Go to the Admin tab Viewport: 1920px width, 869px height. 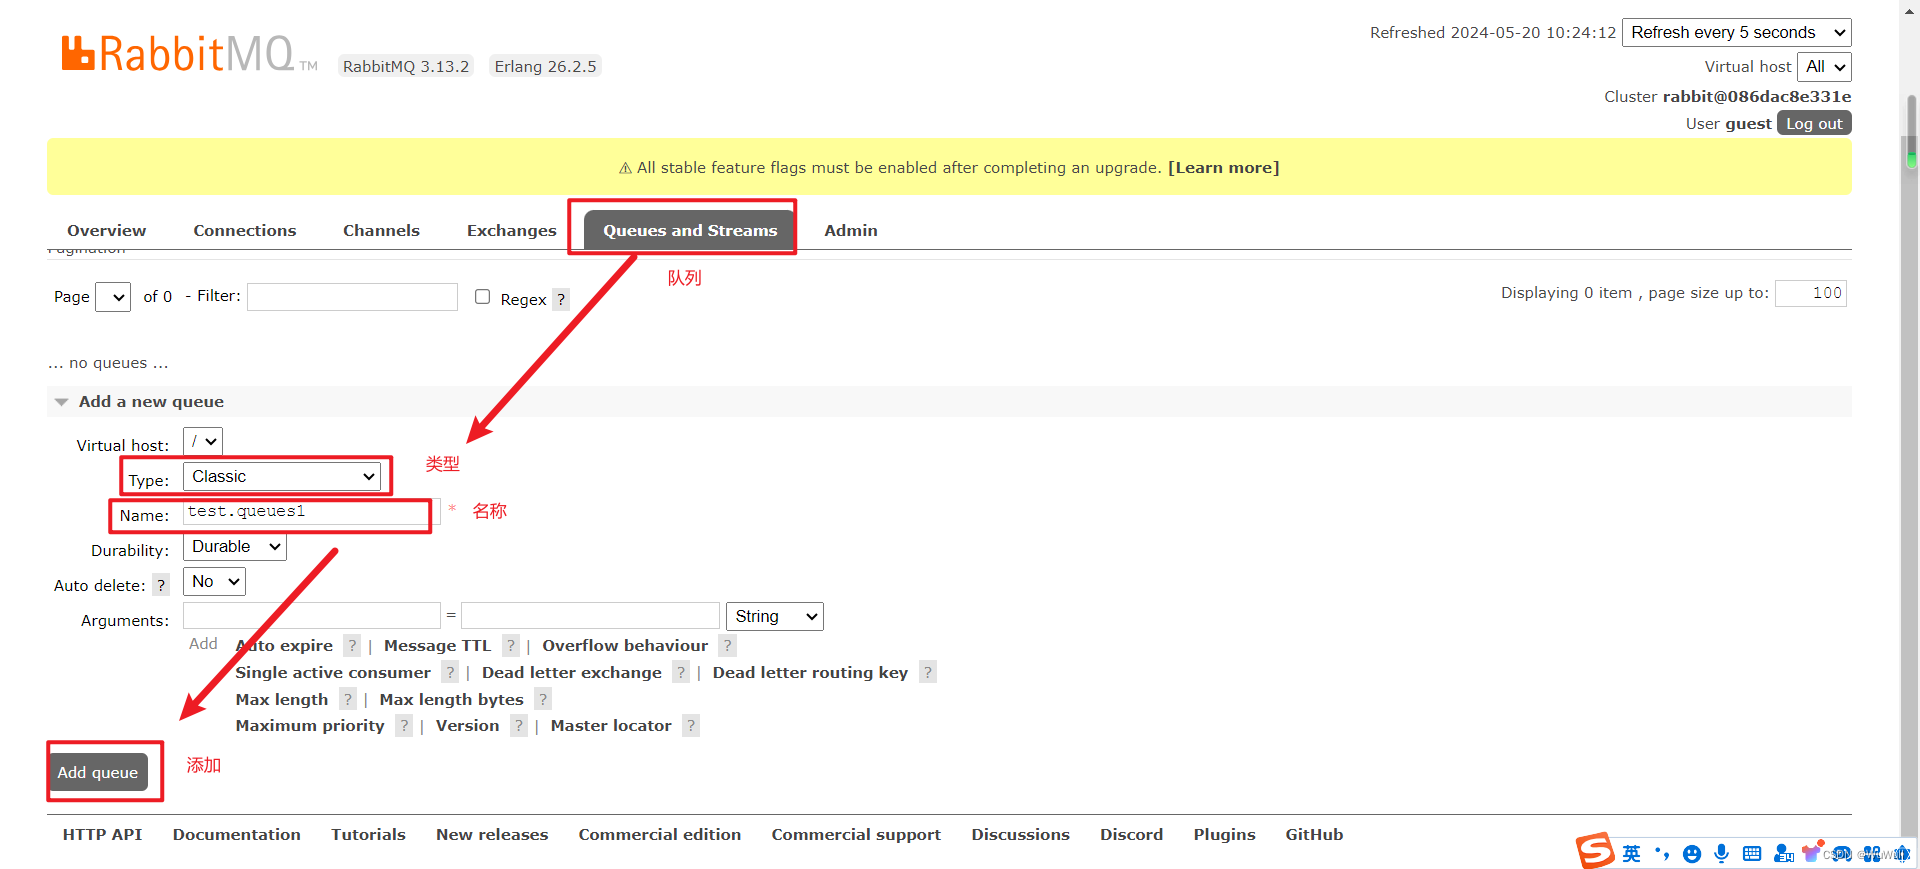(851, 230)
